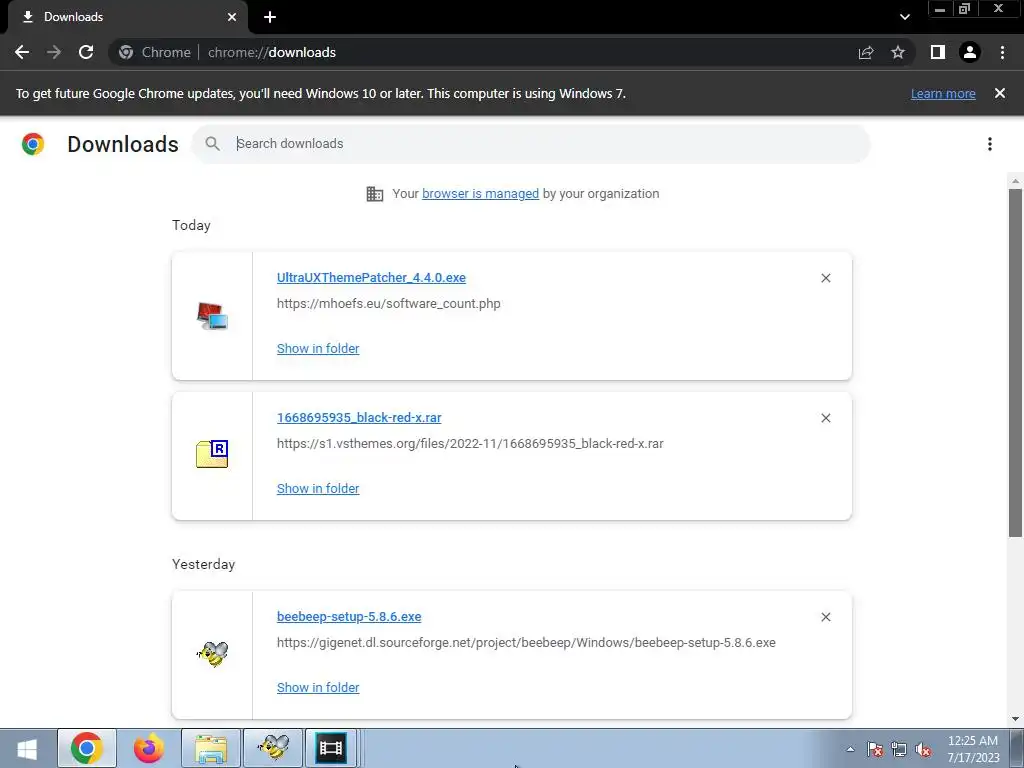Click the Chrome site info chip
The height and width of the screenshot is (768, 1024).
[155, 52]
